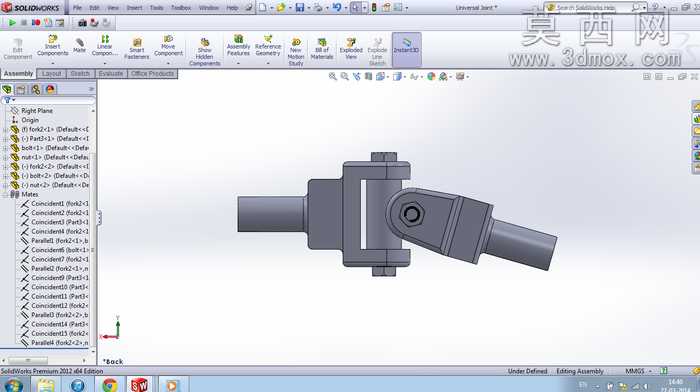700x392 pixels.
Task: Click Zoom to Fit icon
Action: tap(333, 77)
